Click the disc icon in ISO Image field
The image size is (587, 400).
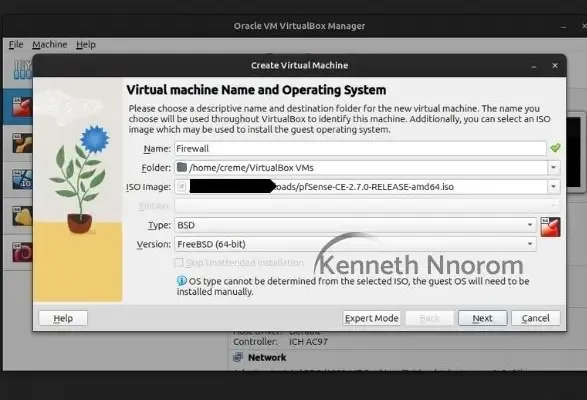[x=182, y=187]
